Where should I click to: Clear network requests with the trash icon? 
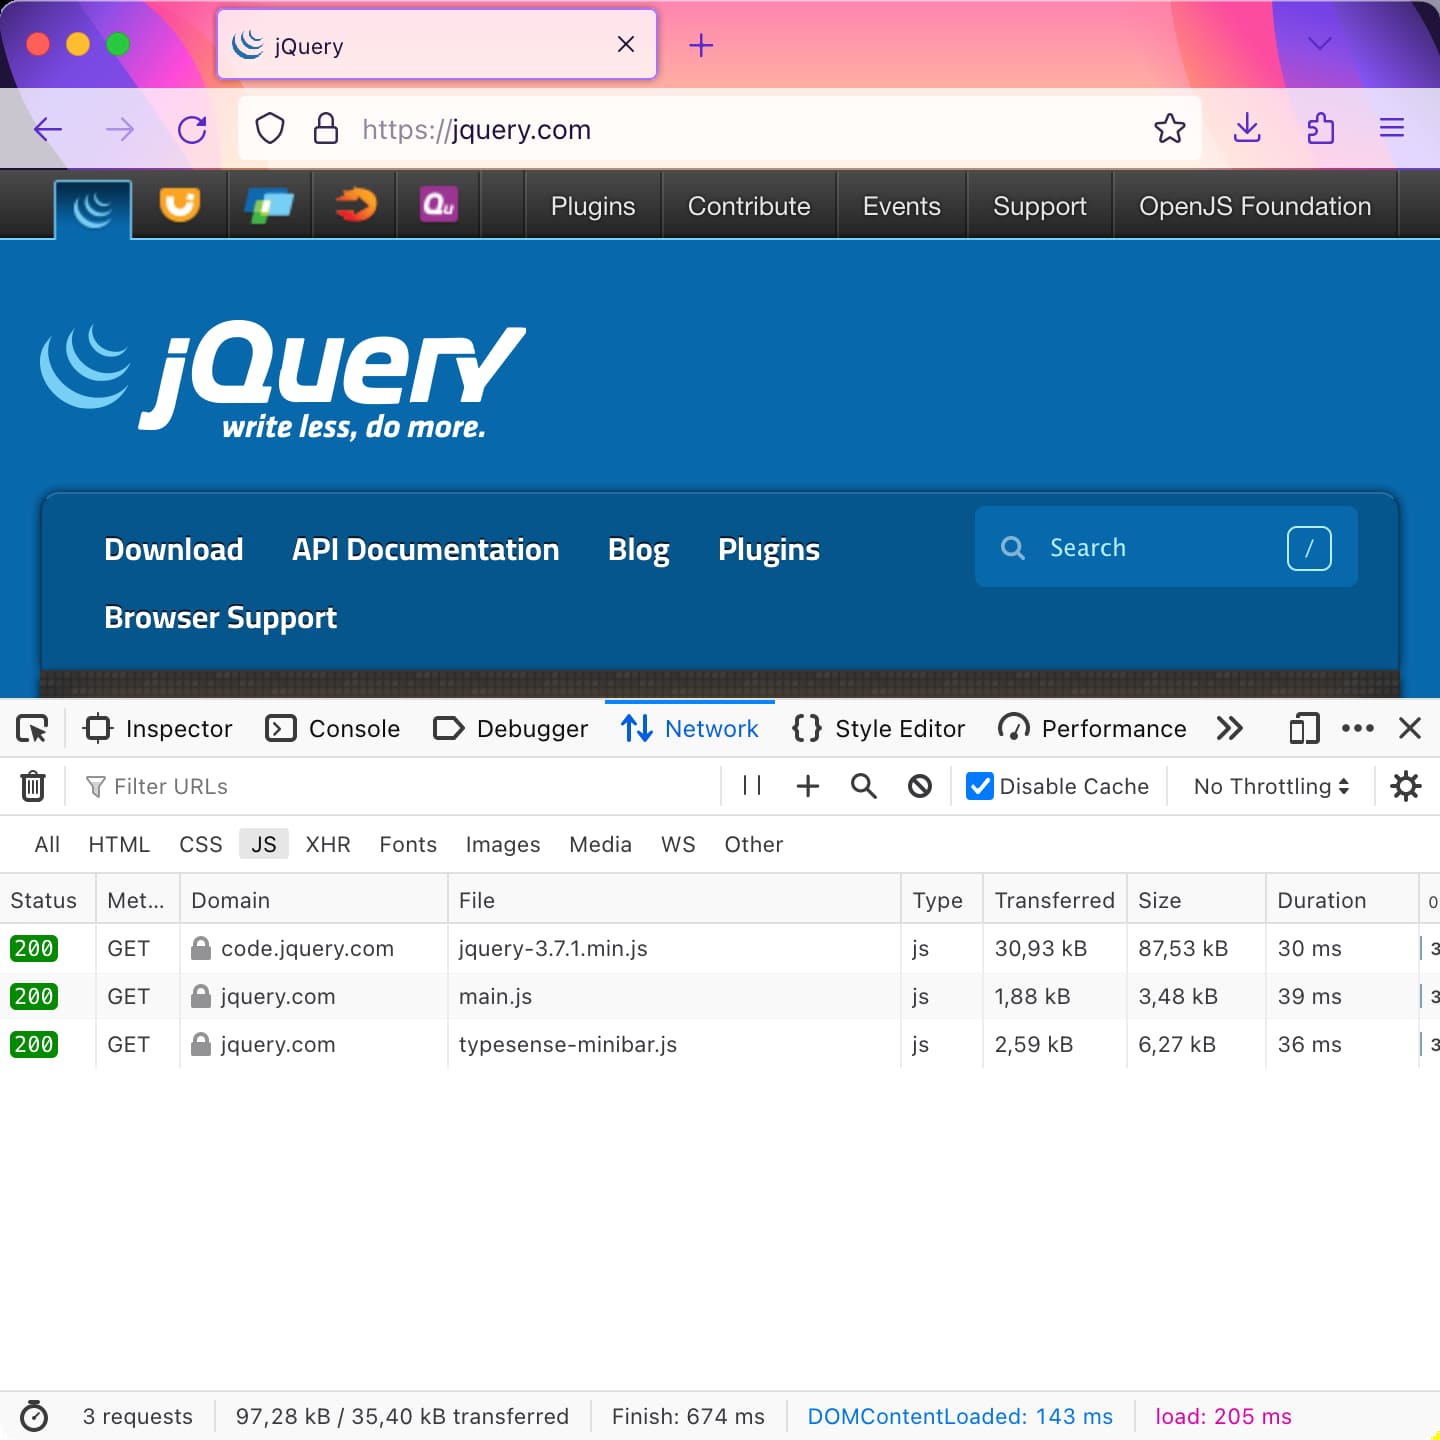point(32,786)
